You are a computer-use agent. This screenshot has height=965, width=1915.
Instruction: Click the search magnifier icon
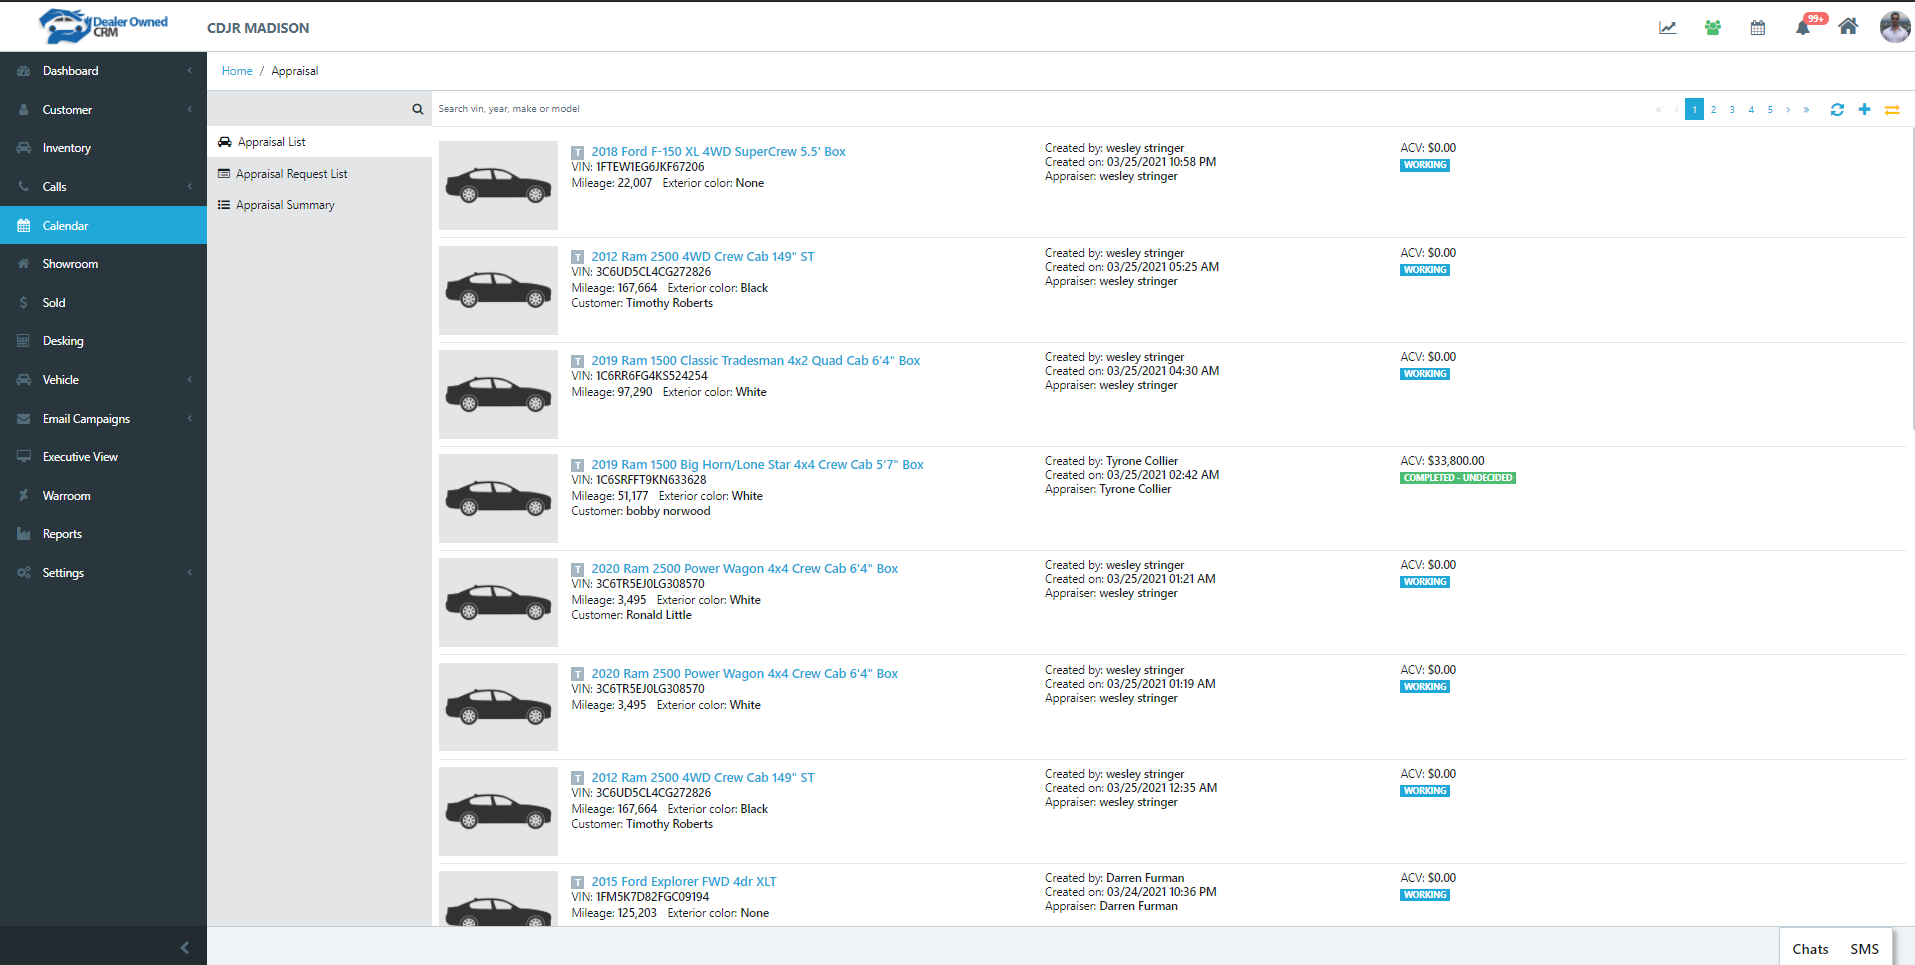(x=418, y=109)
